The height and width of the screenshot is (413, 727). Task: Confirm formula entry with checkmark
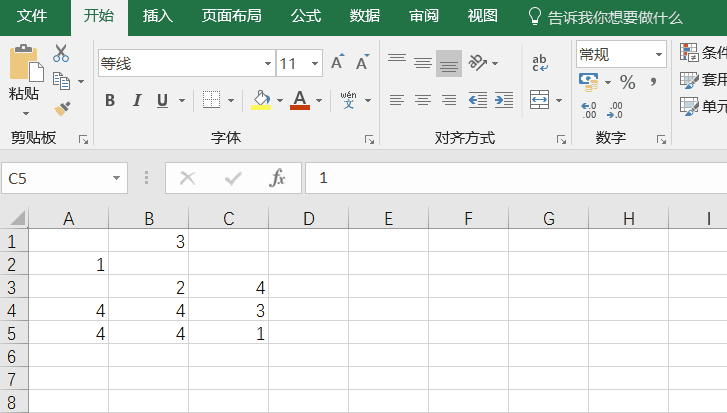click(233, 178)
